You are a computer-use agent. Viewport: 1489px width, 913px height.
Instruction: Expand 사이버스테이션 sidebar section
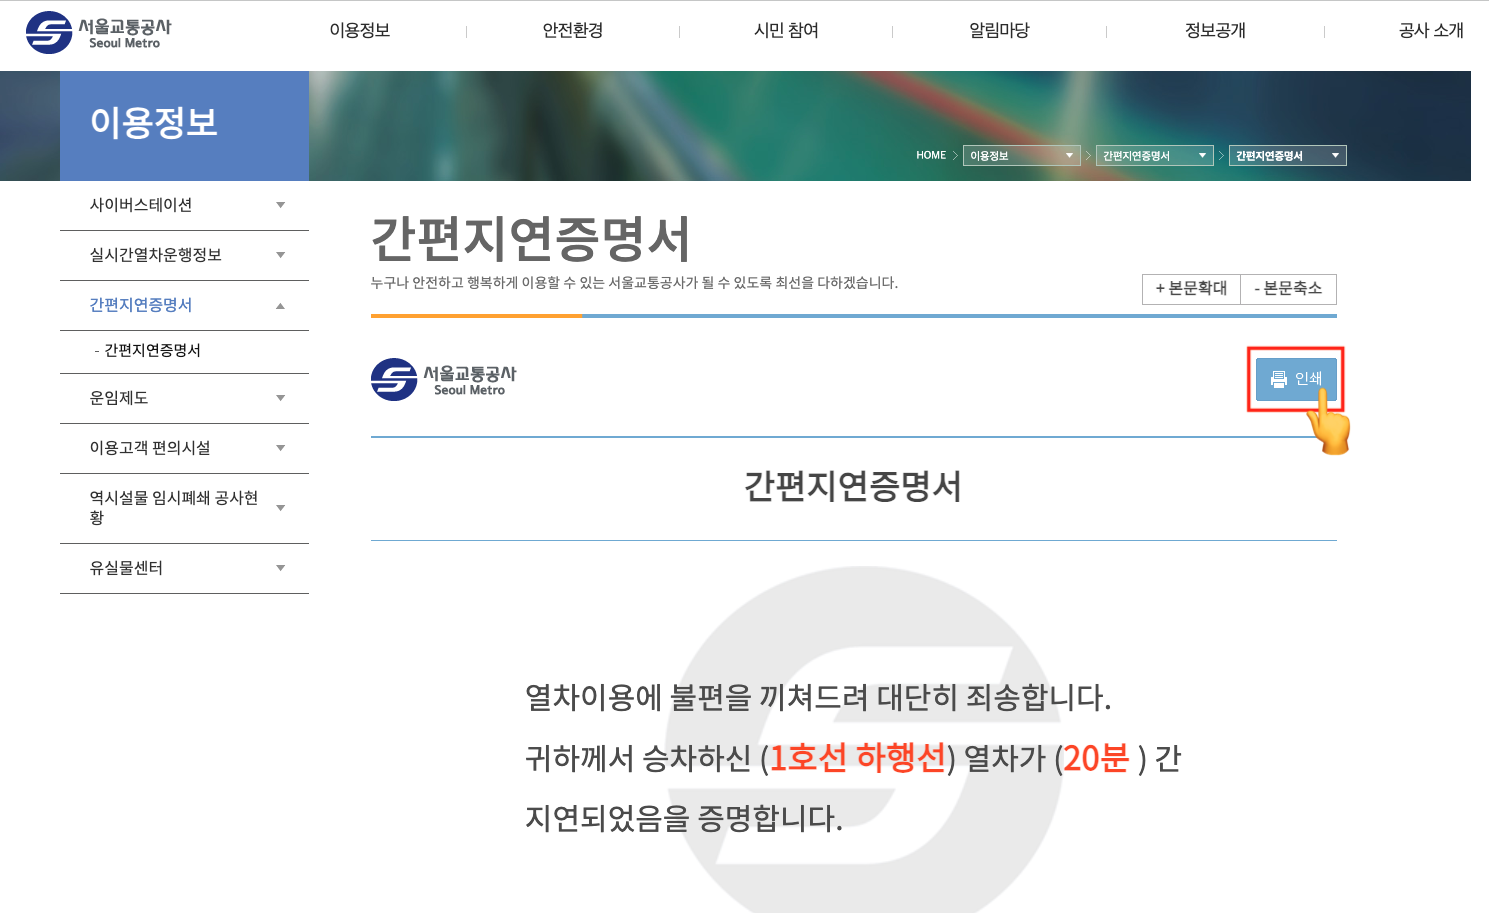[184, 205]
